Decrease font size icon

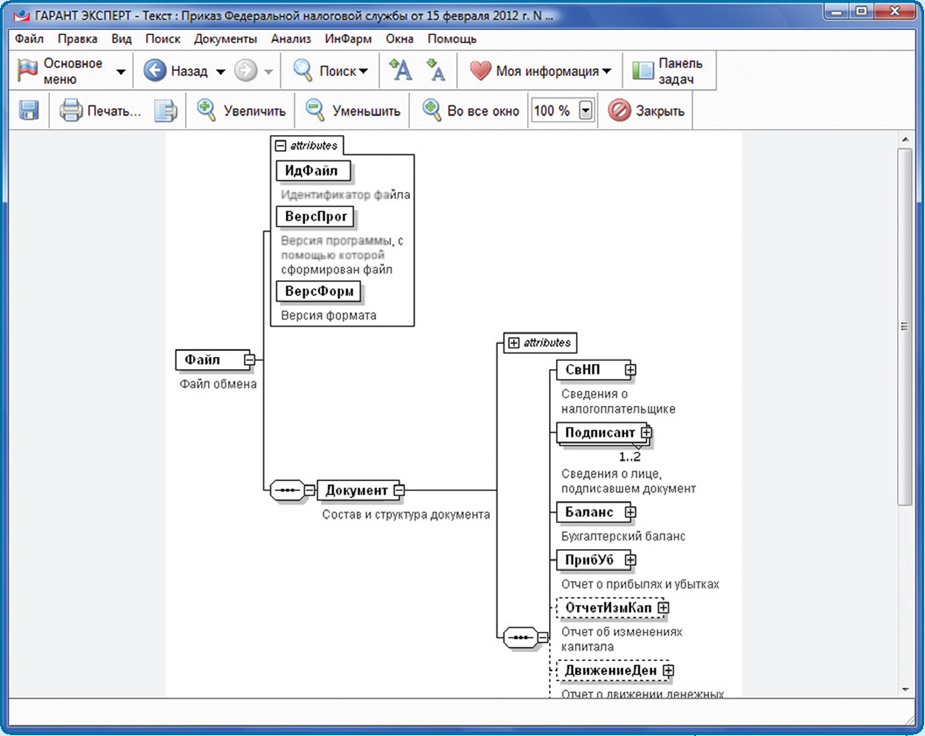436,71
